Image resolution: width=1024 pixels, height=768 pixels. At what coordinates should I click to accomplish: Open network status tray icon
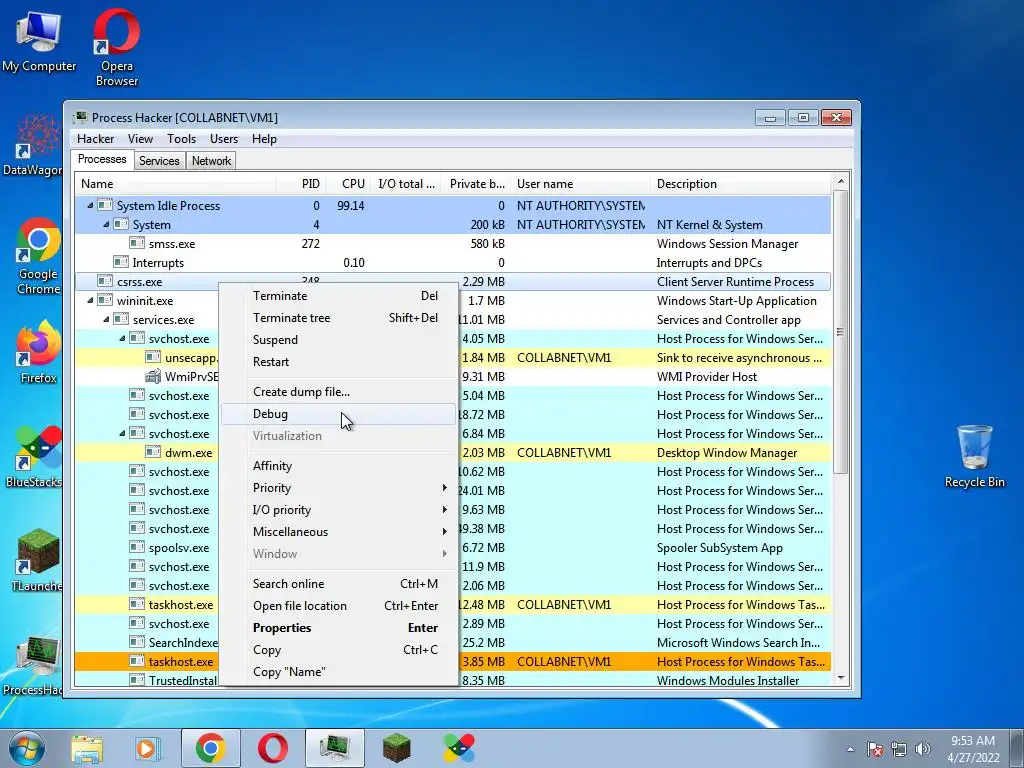coord(899,749)
